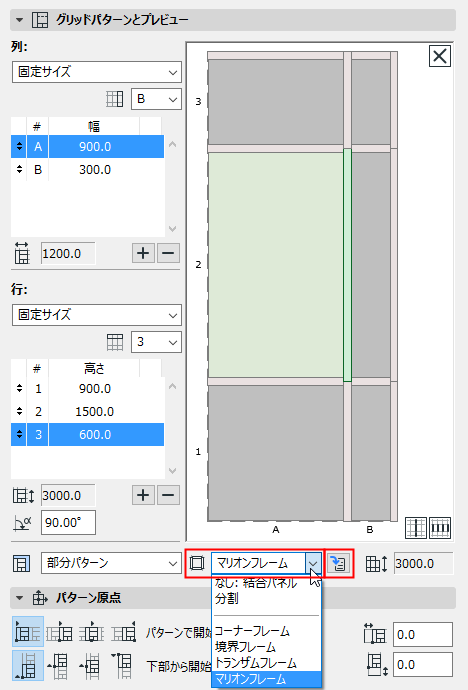Close the preview with the X icon
The width and height of the screenshot is (468, 690).
tap(440, 56)
